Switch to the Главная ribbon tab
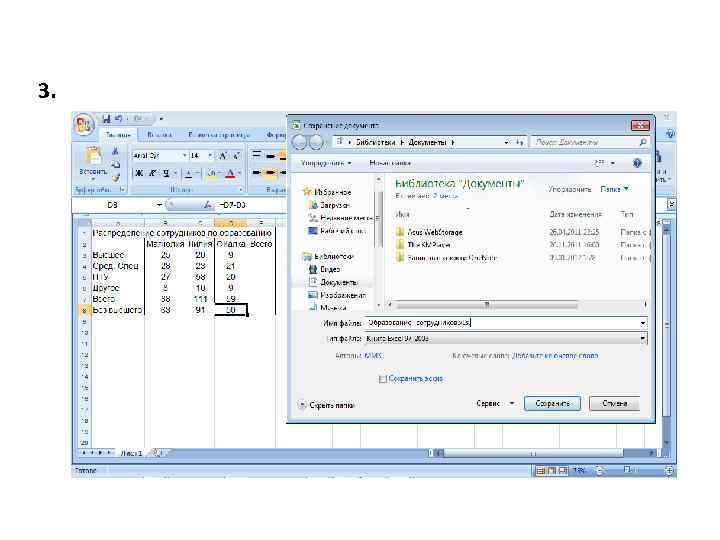 118,135
